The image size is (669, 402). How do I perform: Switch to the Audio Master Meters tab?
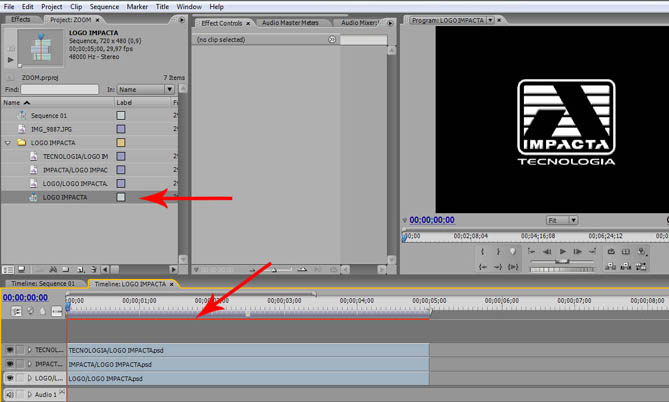click(x=290, y=22)
